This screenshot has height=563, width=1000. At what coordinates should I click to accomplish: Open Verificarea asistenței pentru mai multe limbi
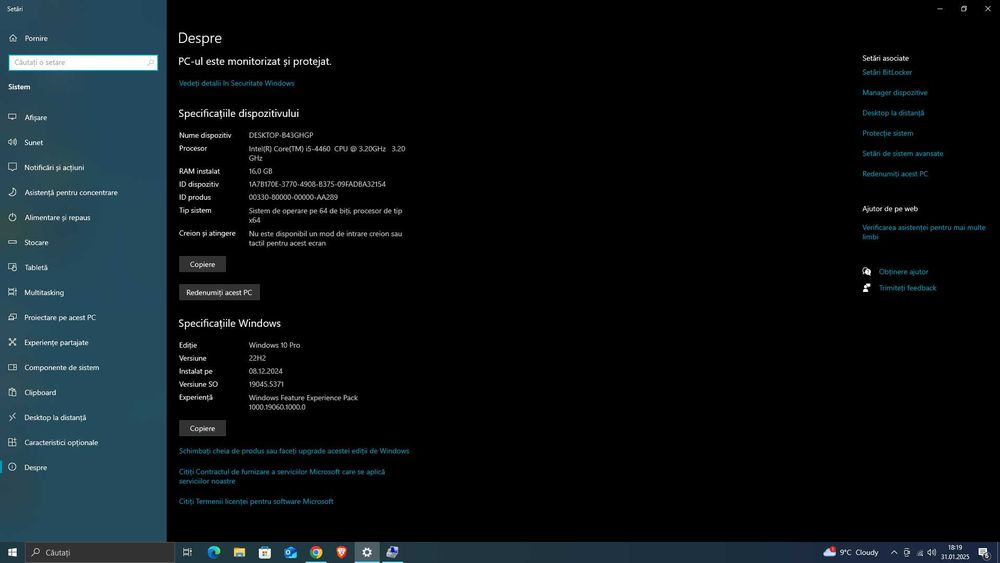[923, 232]
